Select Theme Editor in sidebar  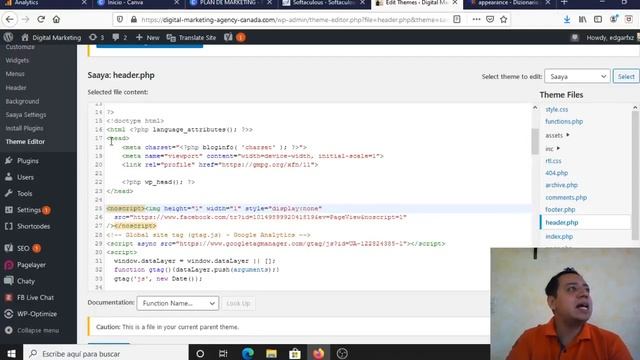[x=25, y=142]
